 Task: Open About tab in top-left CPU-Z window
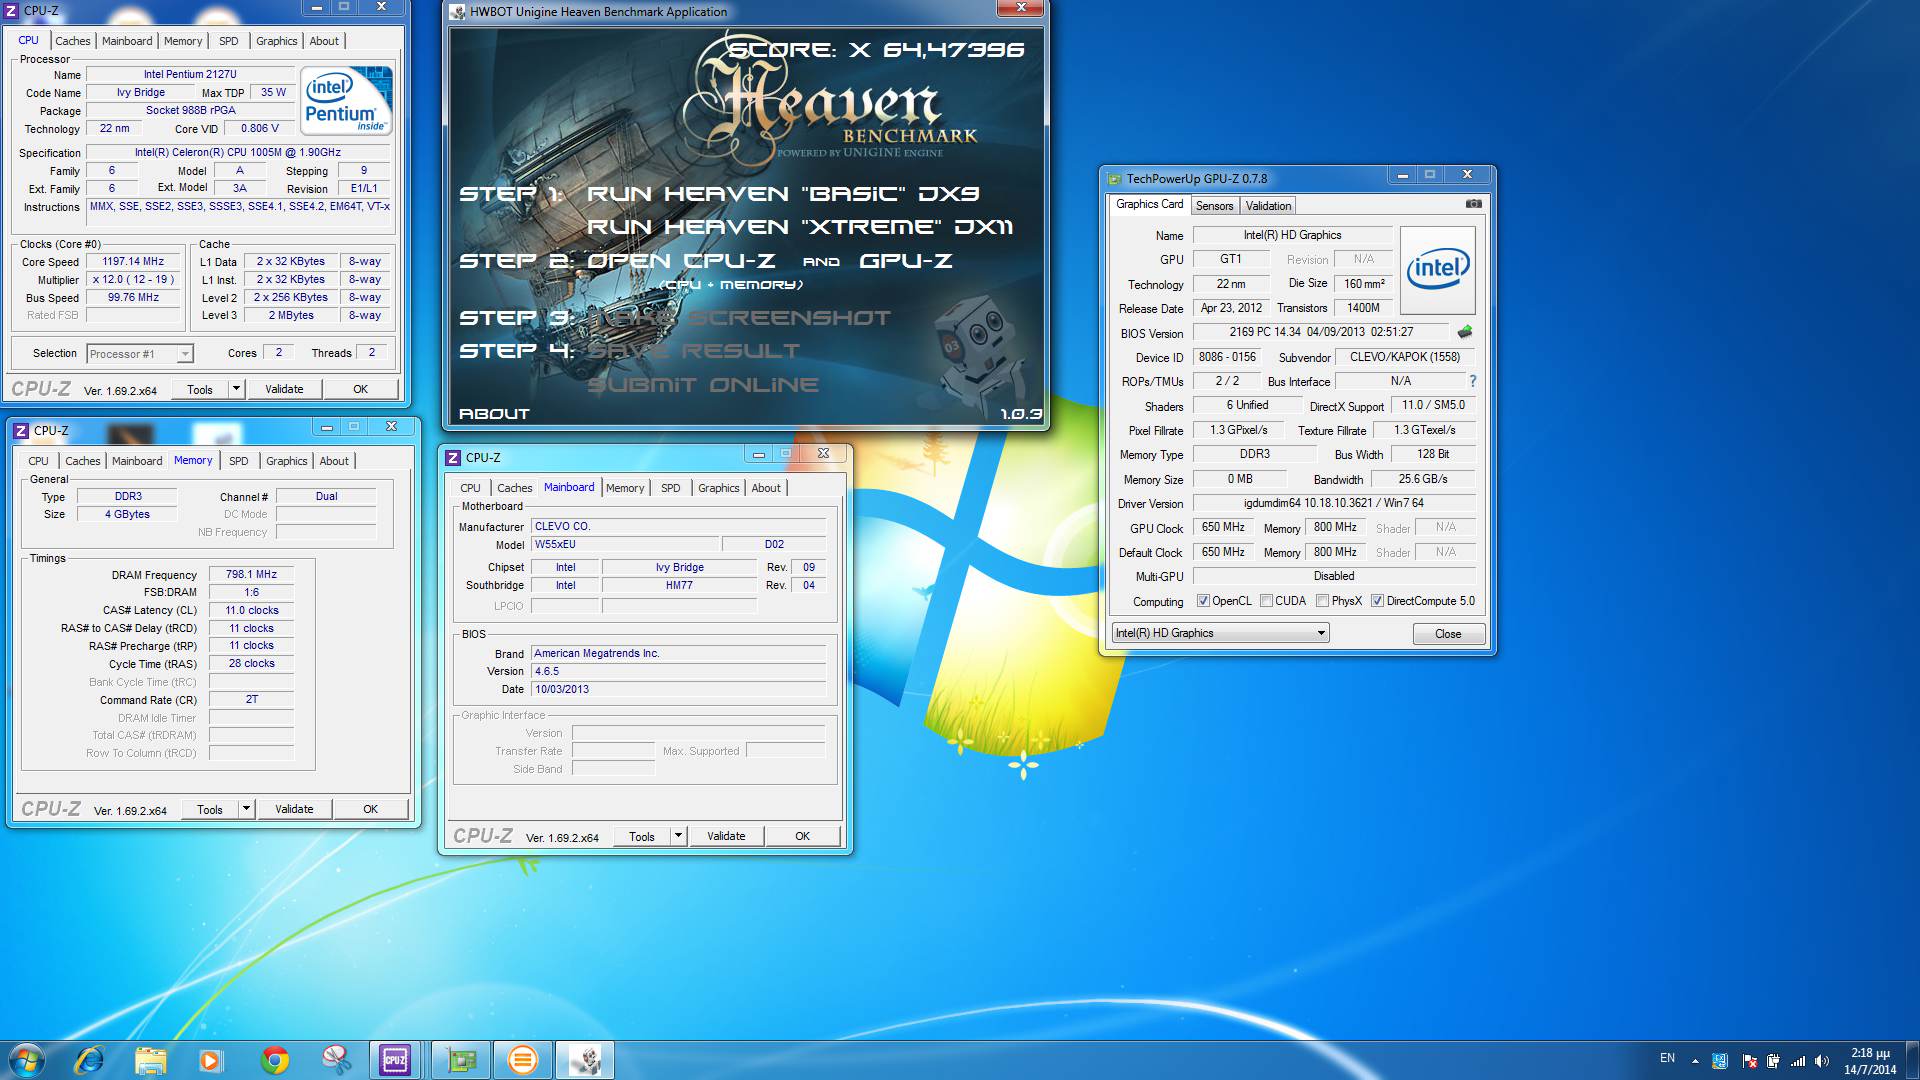pos(324,41)
